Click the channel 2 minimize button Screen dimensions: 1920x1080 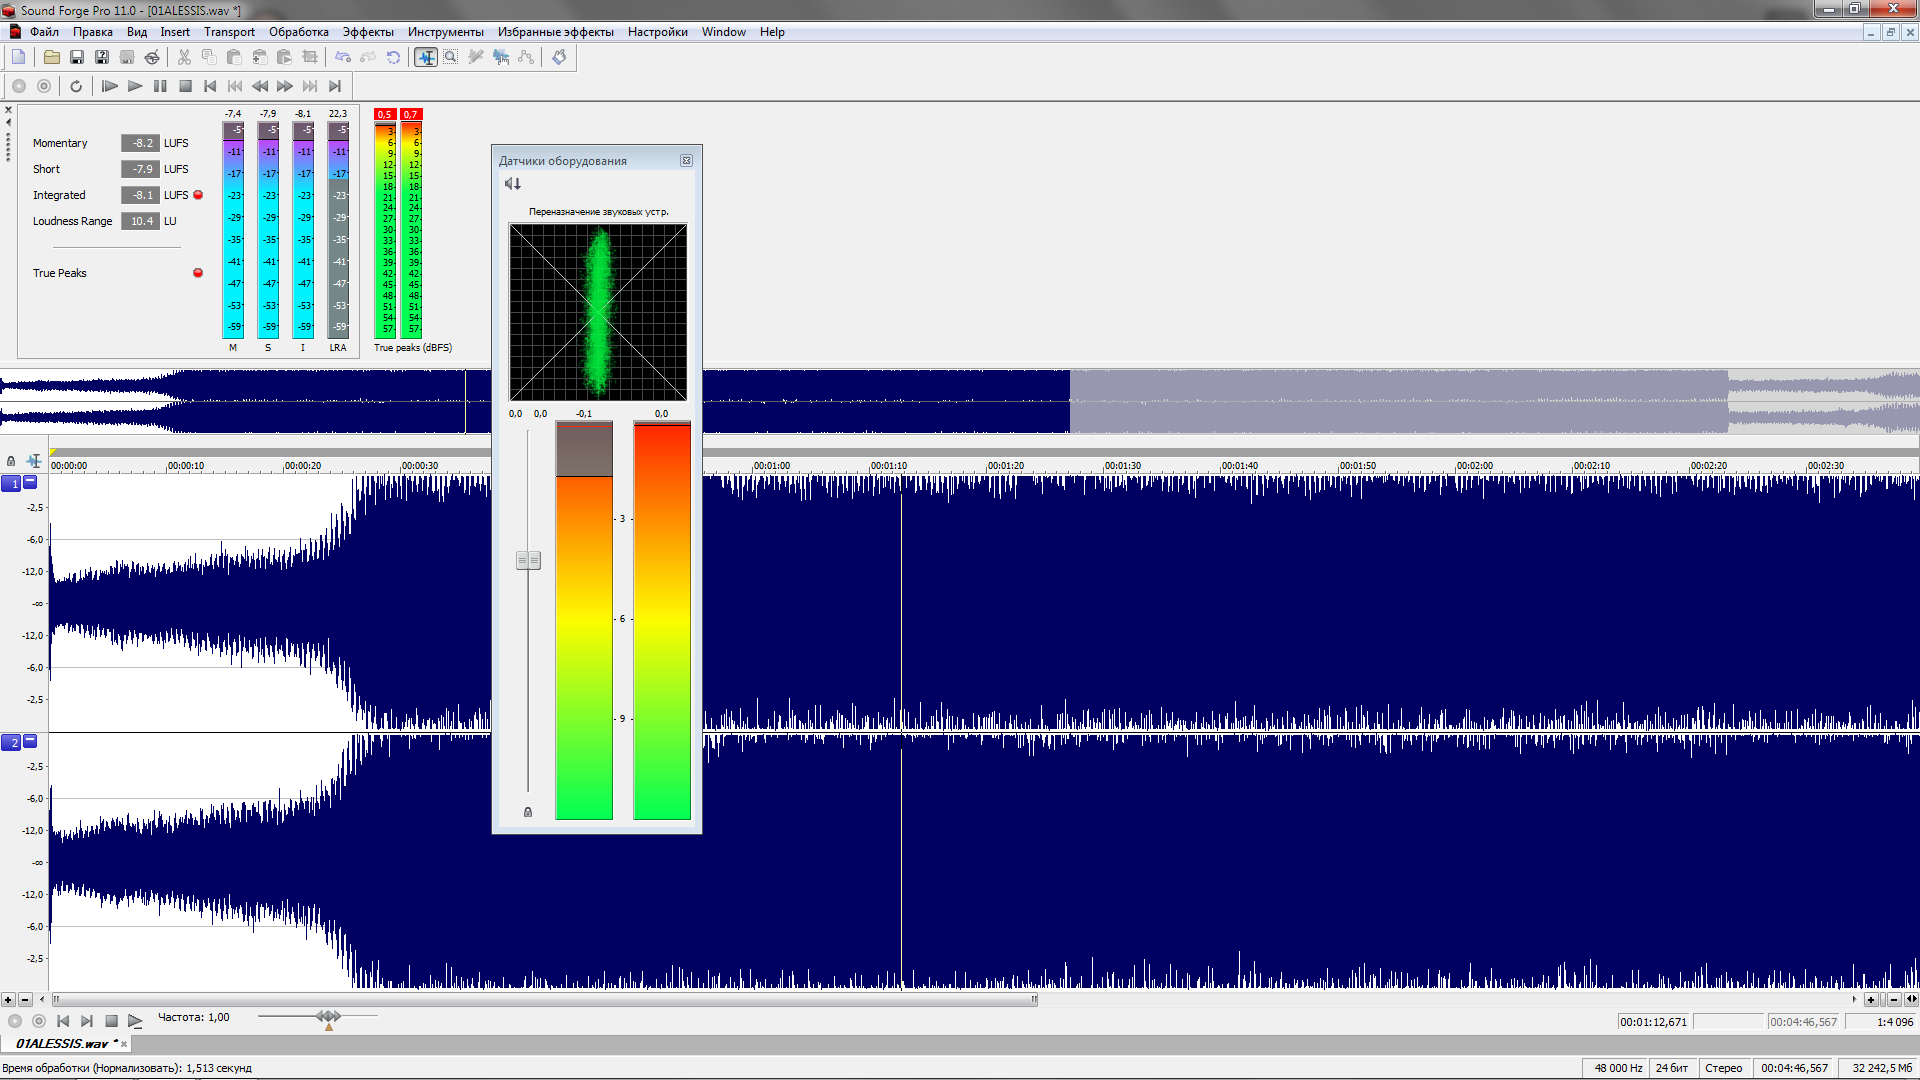31,741
